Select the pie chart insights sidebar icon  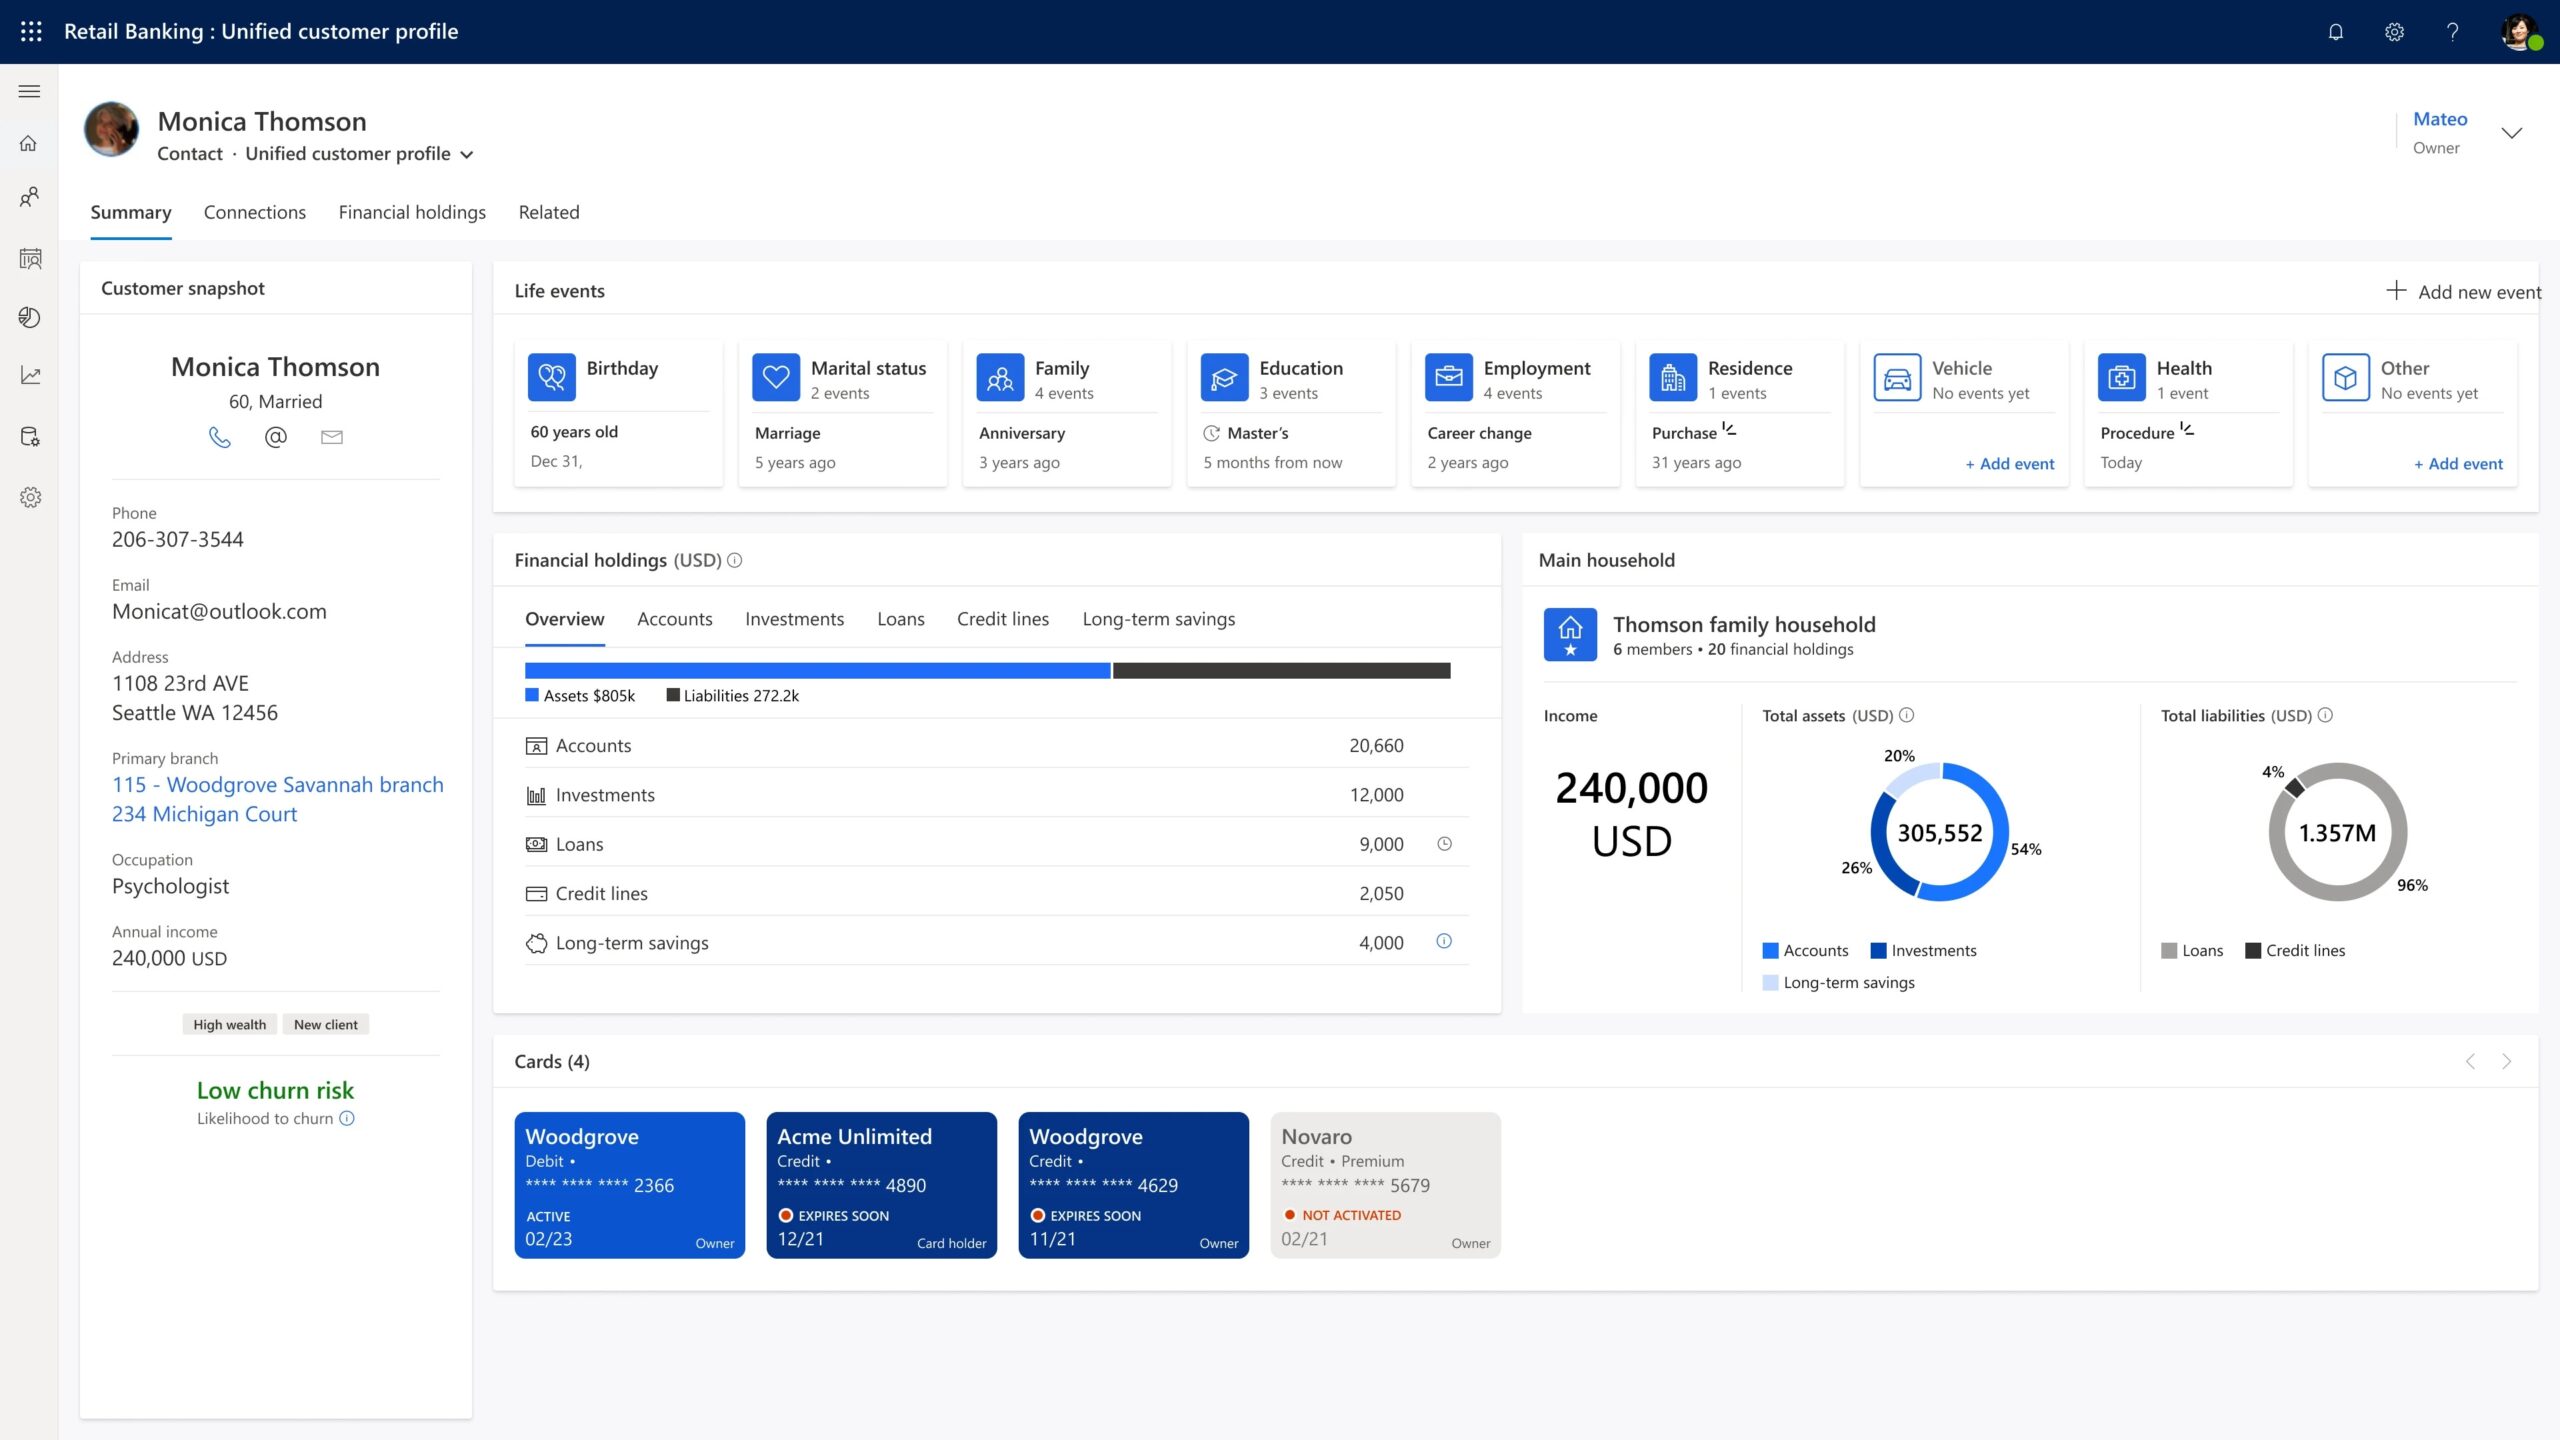(29, 318)
